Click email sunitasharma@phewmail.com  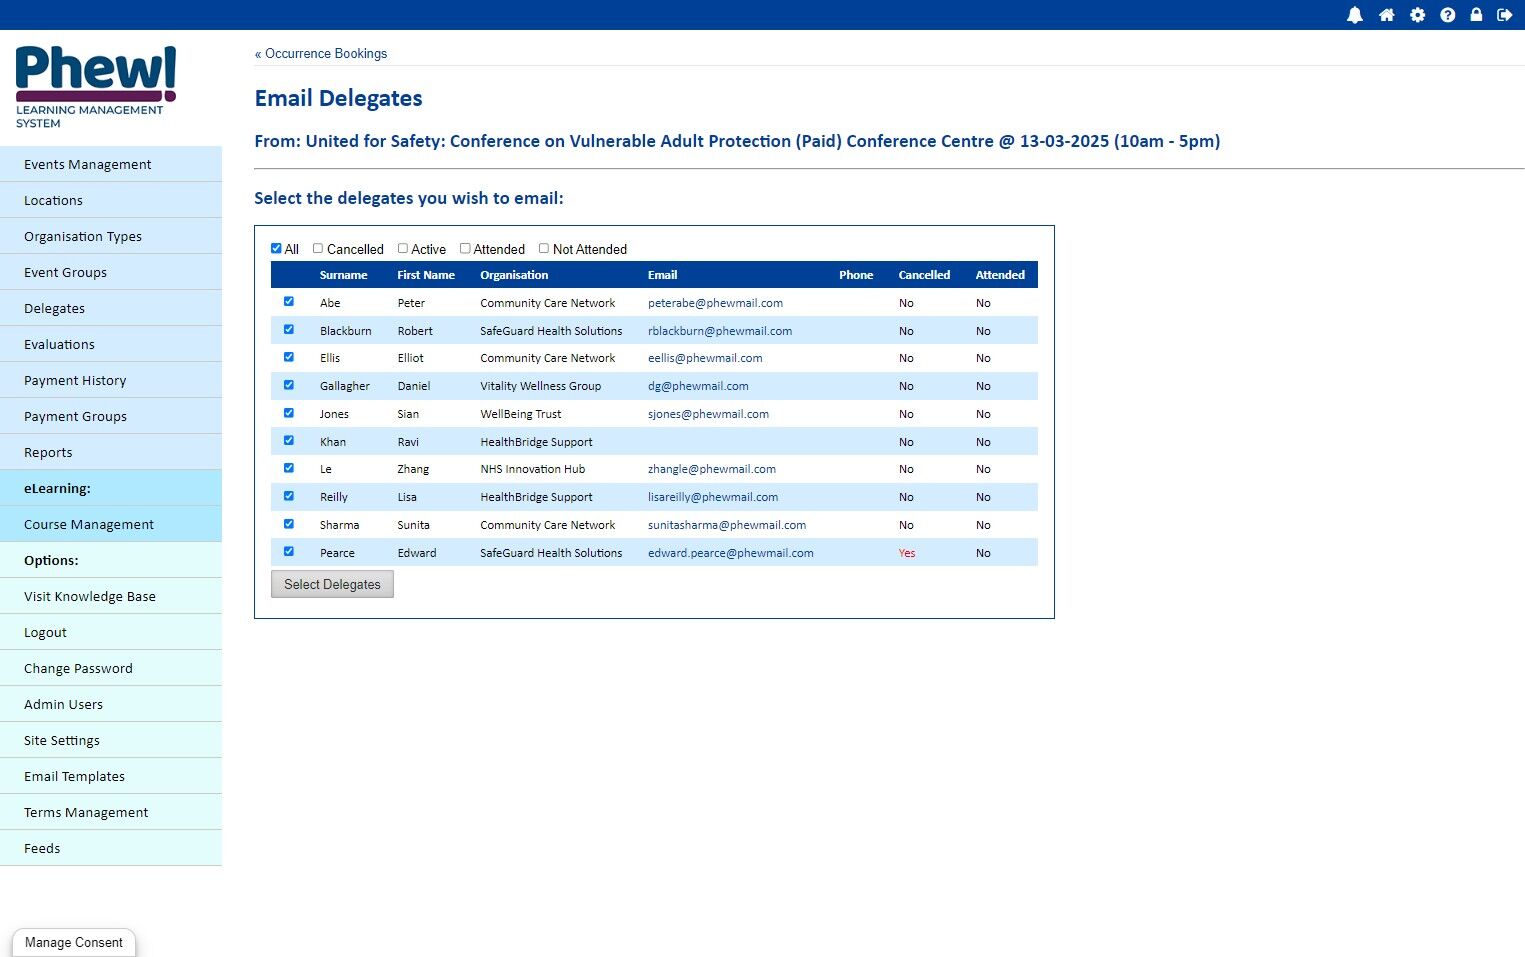tap(727, 525)
